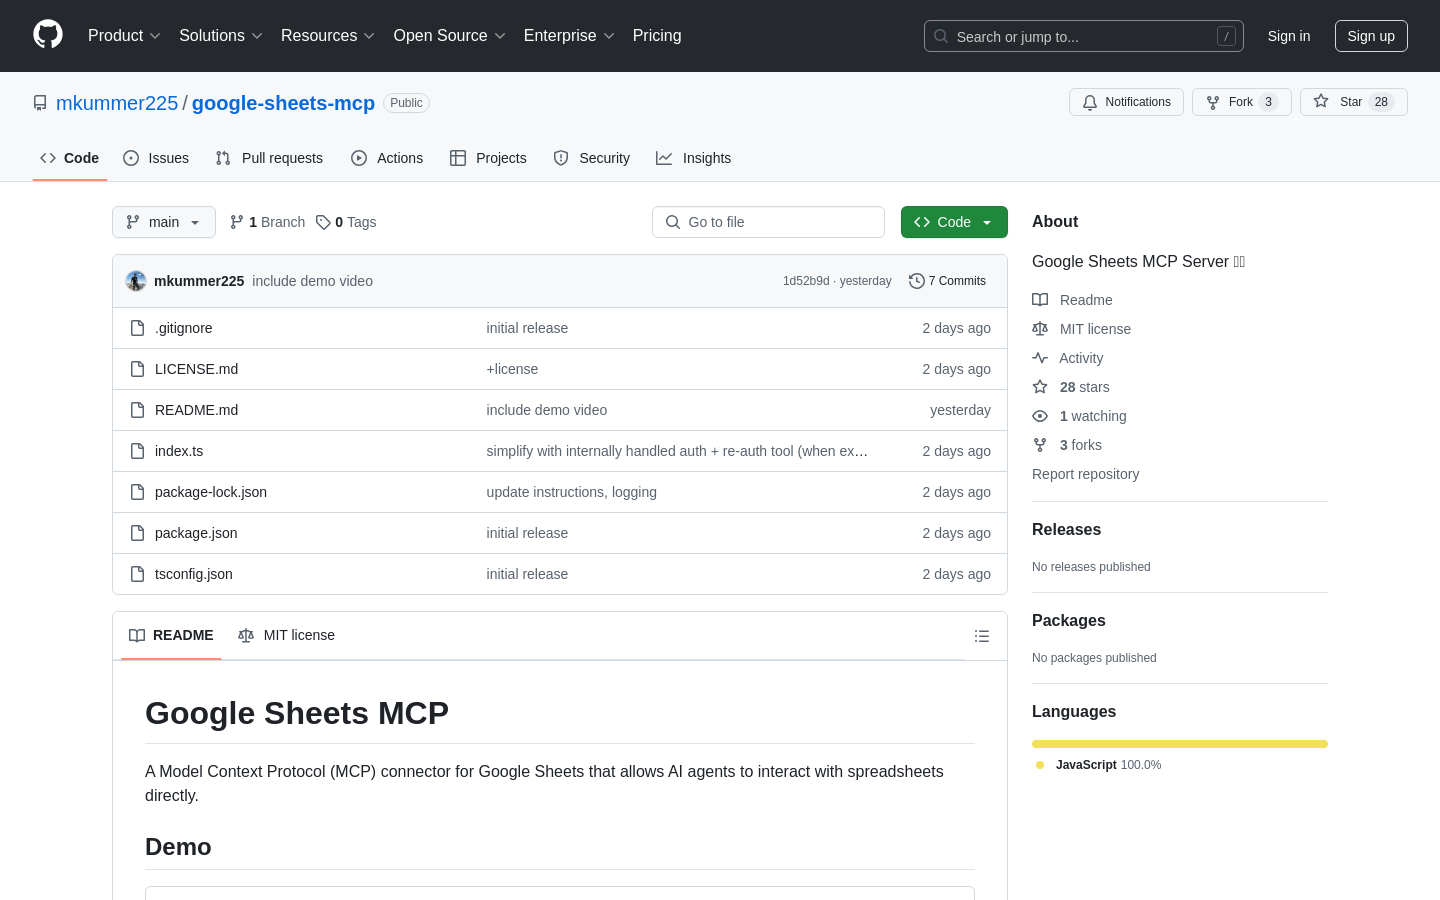Click the file icon for package.json
This screenshot has height=900, width=1440.
tap(138, 533)
